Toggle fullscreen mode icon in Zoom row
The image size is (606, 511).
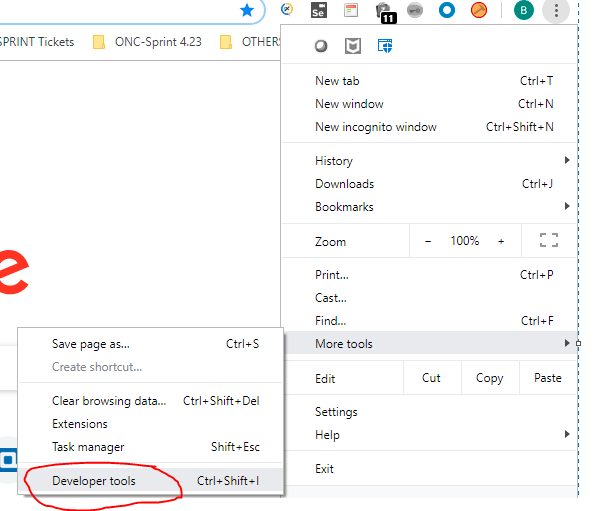pyautogui.click(x=549, y=240)
